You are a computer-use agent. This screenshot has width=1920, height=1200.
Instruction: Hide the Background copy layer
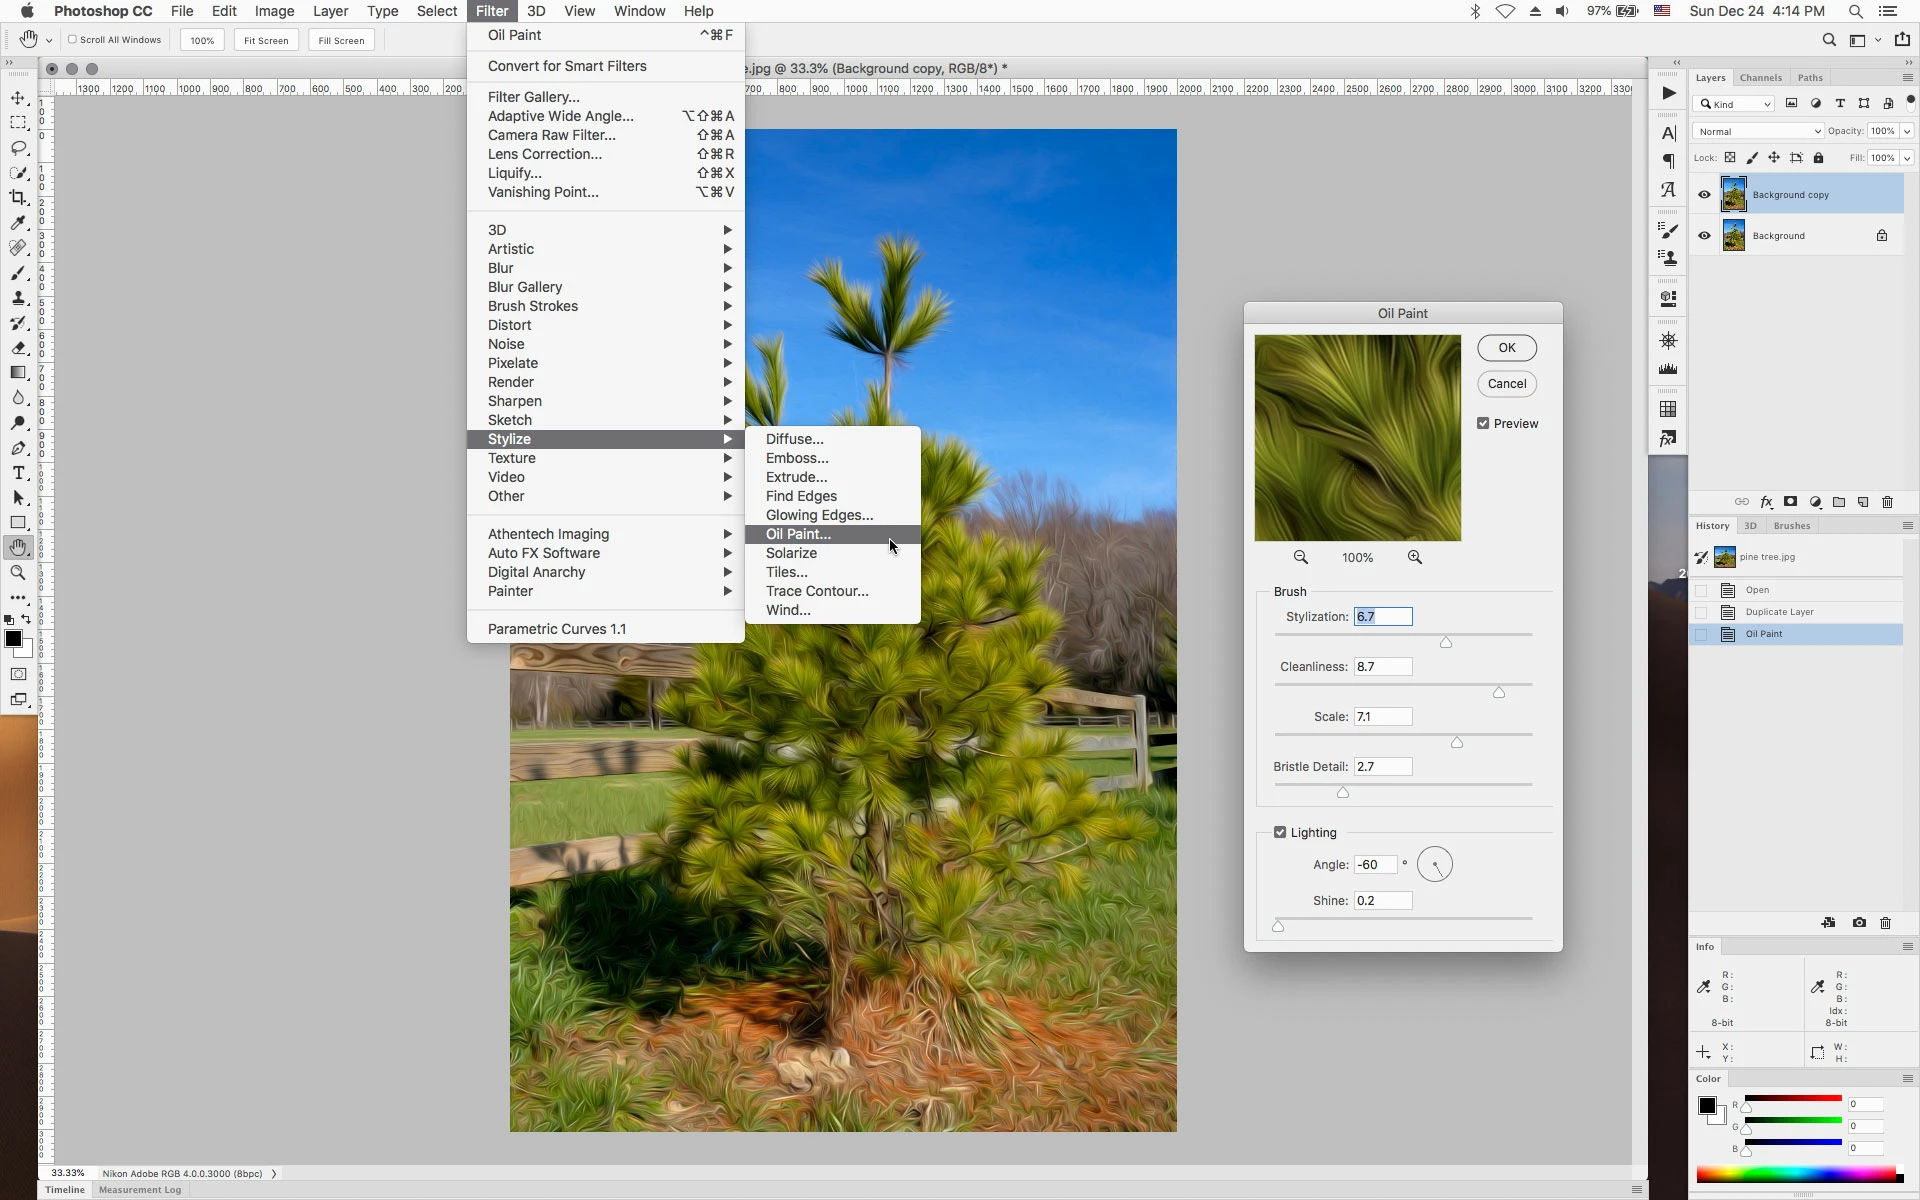[x=1704, y=195]
